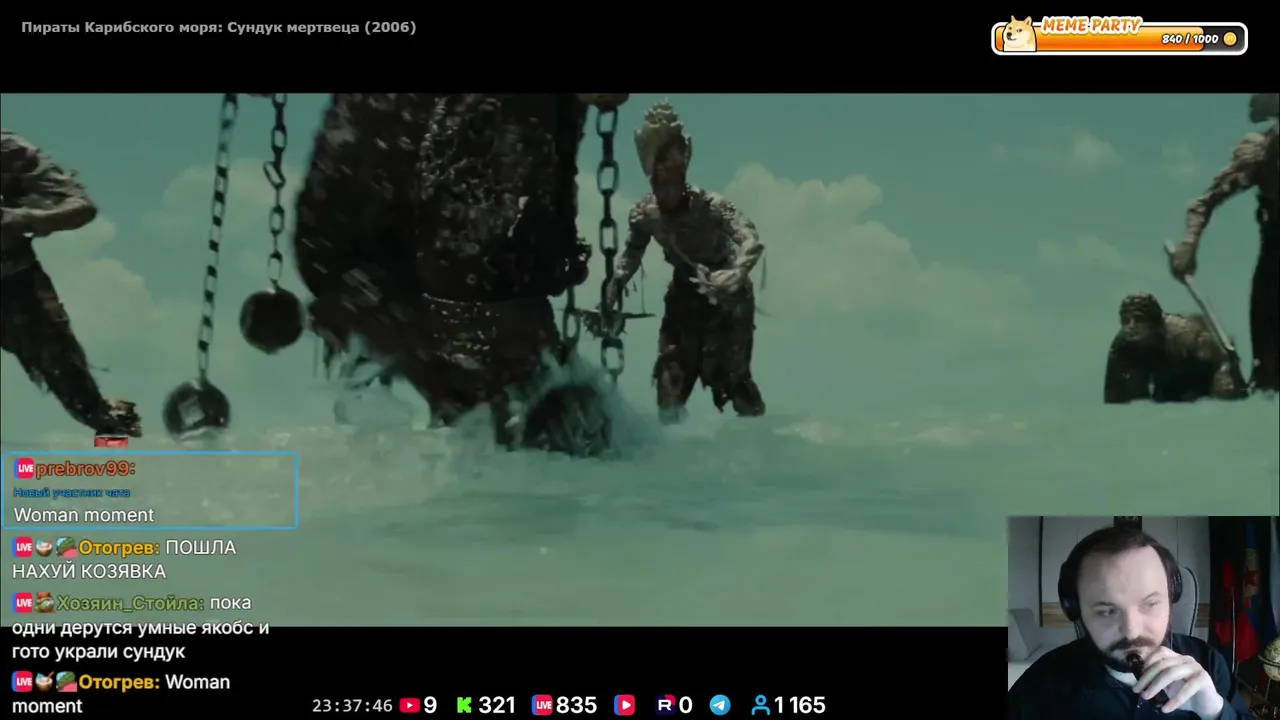The height and width of the screenshot is (720, 1280).
Task: Click the MEME PARTY title label
Action: tap(1091, 25)
